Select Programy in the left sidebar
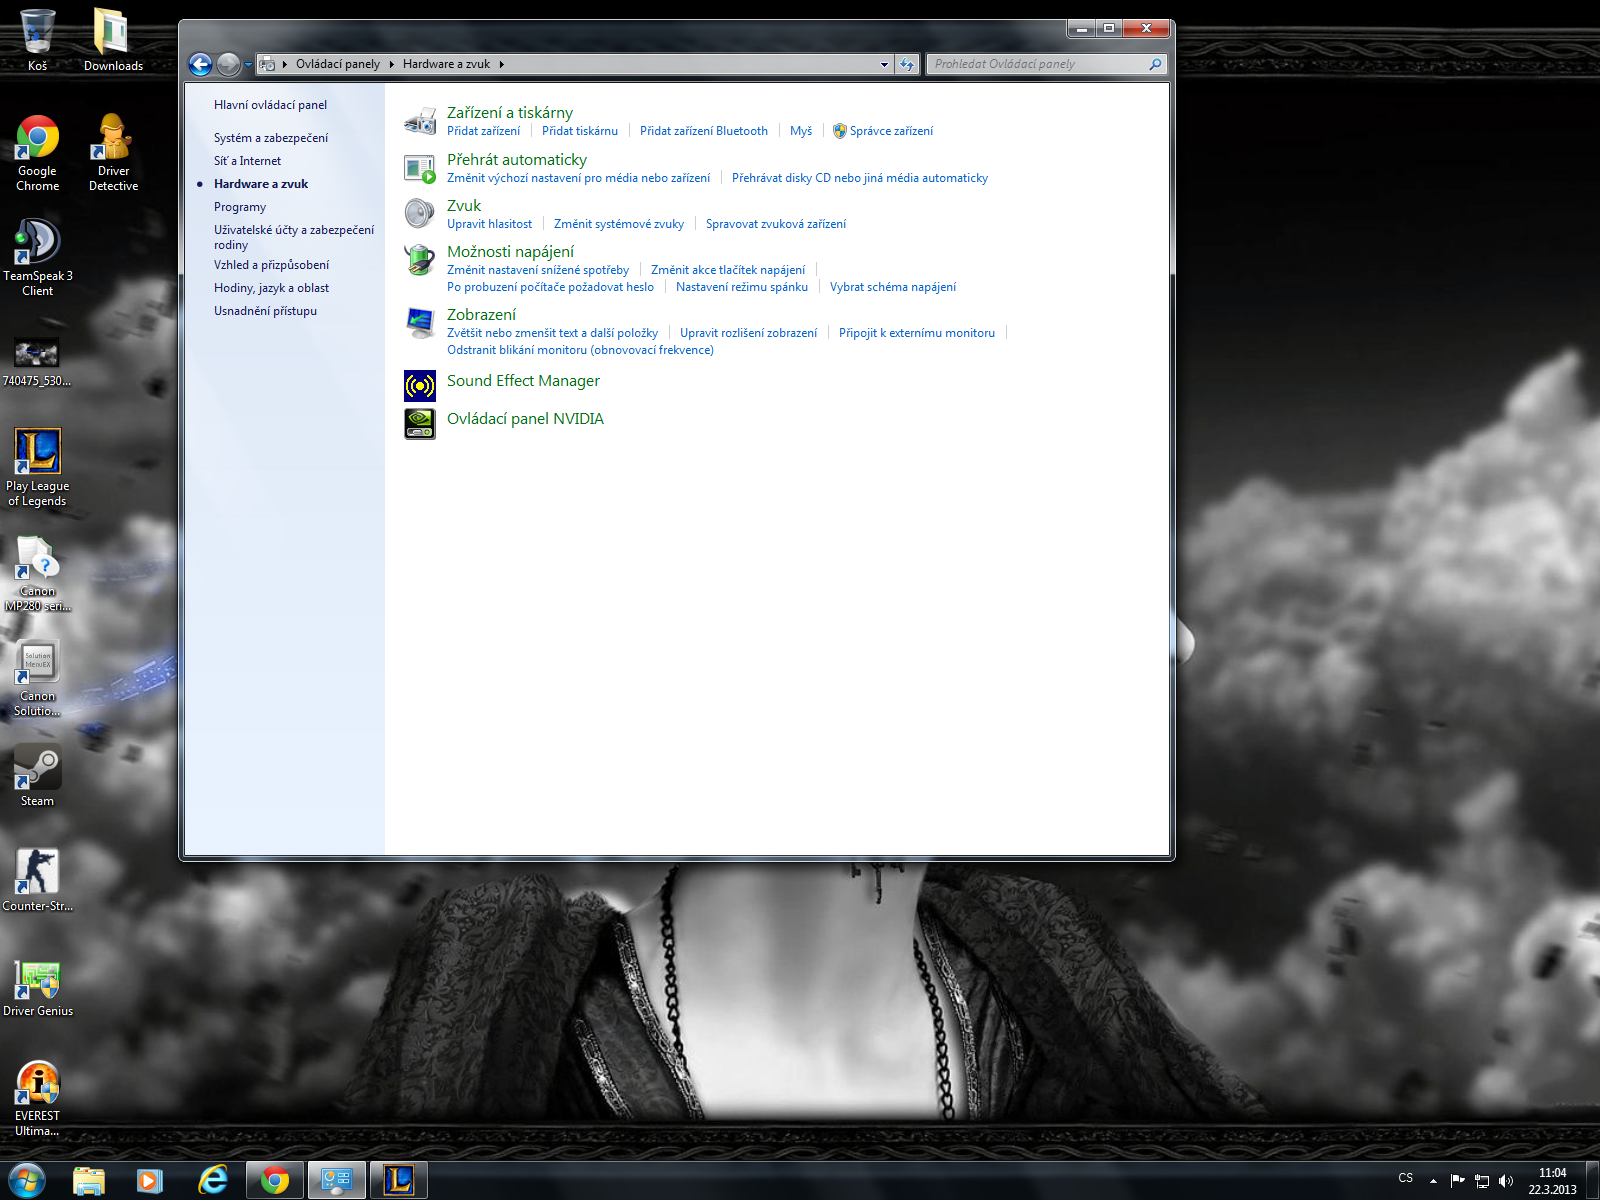Viewport: 1600px width, 1200px height. (240, 207)
